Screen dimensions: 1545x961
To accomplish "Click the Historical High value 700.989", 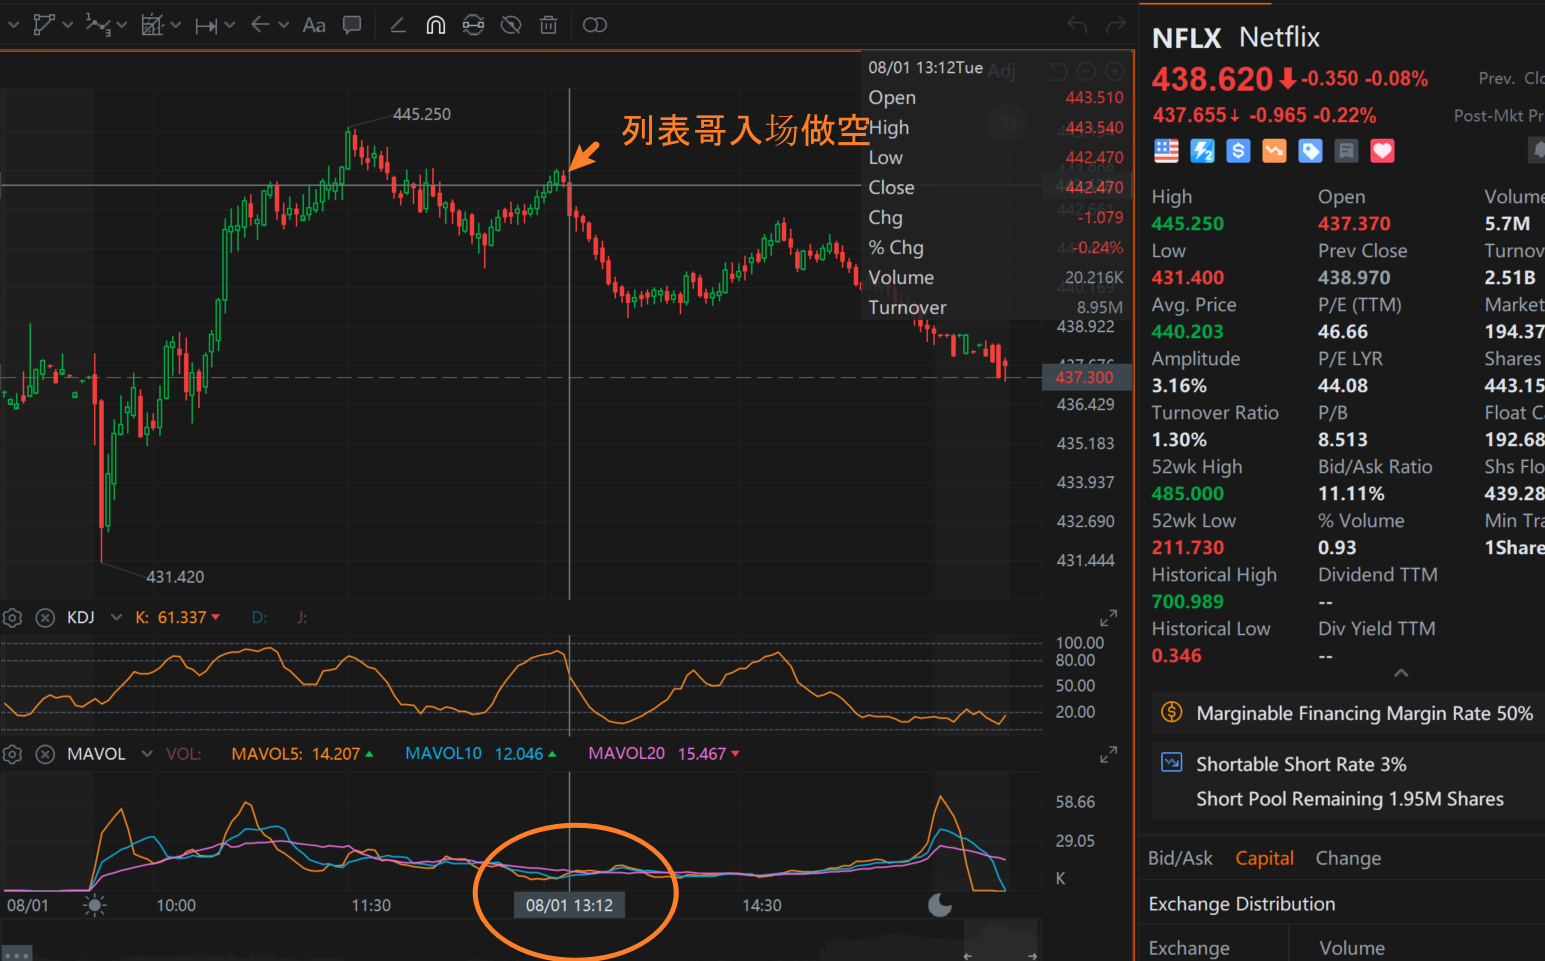I will (1187, 602).
